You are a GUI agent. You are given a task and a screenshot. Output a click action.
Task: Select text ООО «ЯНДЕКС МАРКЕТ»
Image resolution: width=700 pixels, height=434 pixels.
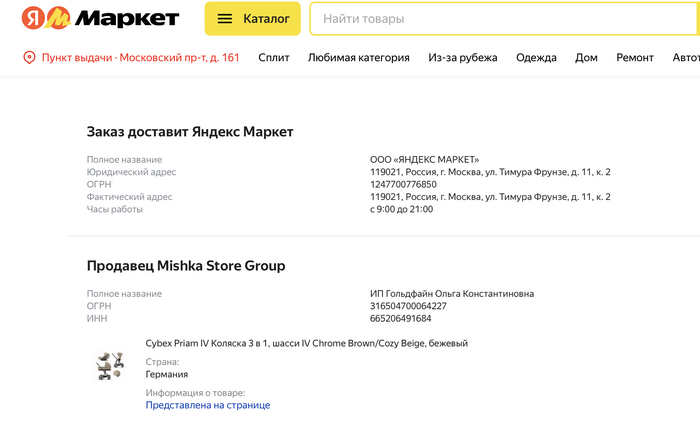[x=424, y=159]
